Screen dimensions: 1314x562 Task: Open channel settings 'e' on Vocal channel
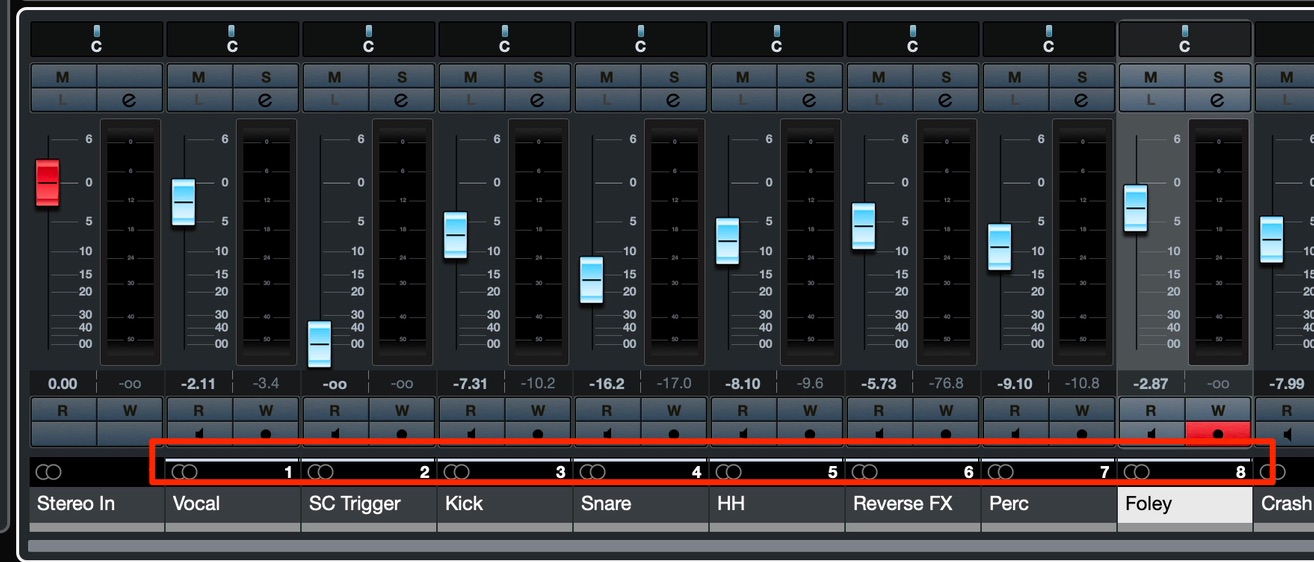pyautogui.click(x=265, y=100)
